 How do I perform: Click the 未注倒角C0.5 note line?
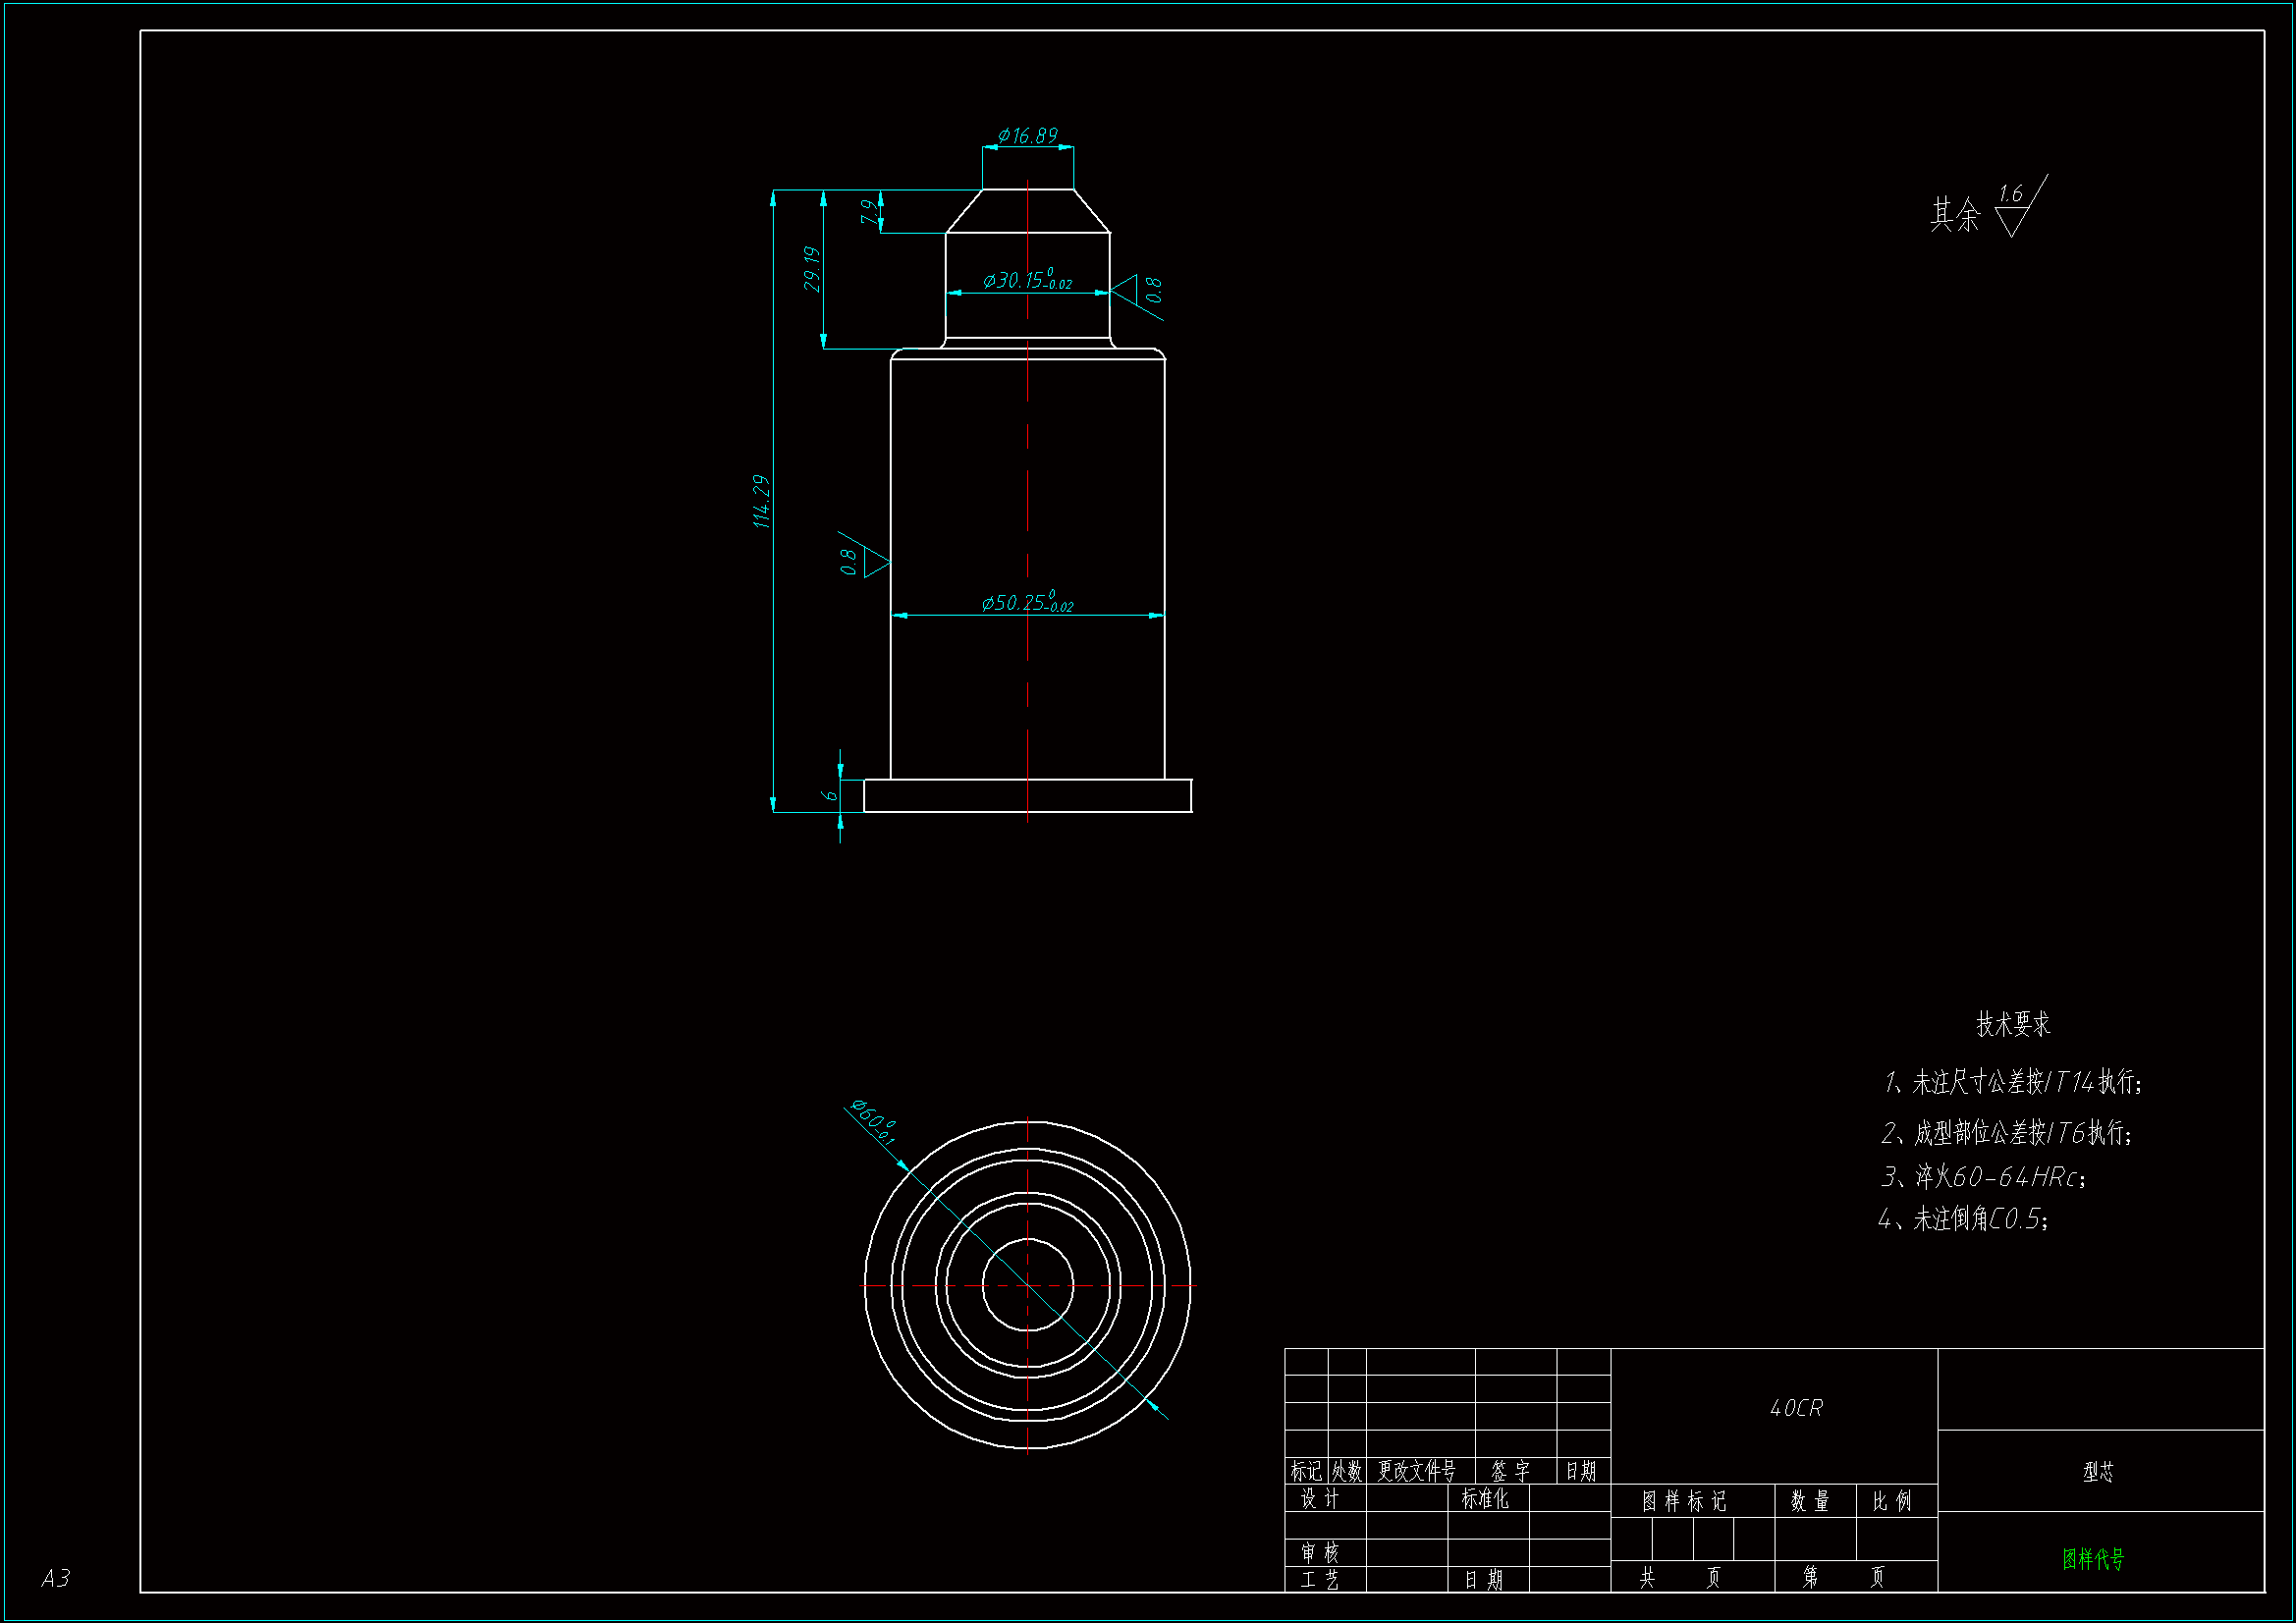pyautogui.click(x=1964, y=1219)
